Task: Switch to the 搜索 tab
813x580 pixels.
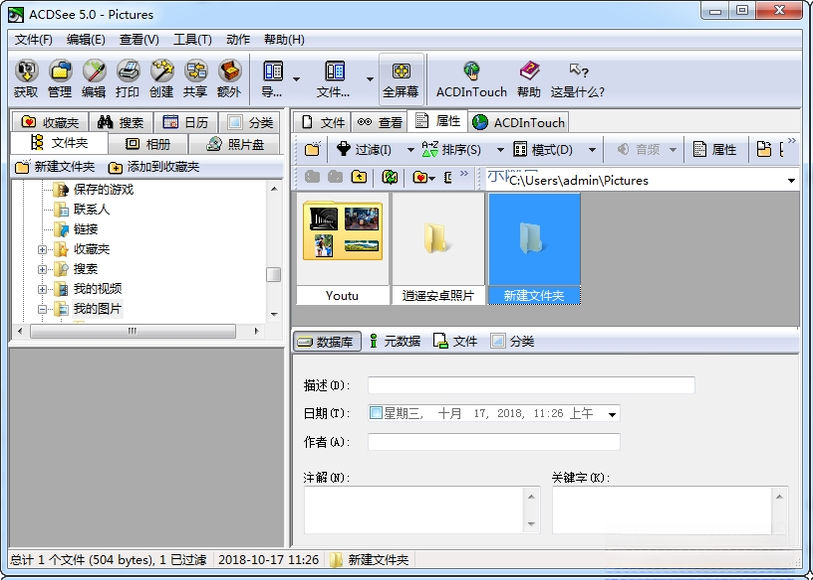Action: (x=121, y=122)
